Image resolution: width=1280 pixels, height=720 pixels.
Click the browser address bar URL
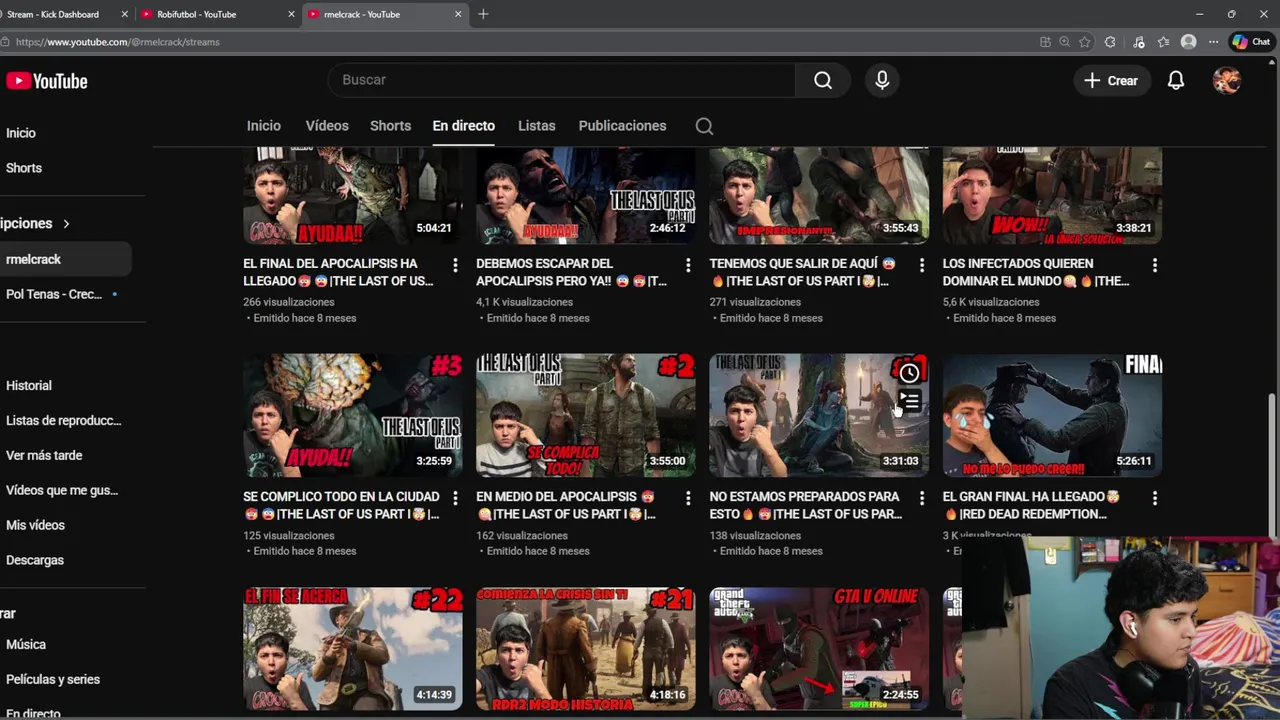[118, 42]
